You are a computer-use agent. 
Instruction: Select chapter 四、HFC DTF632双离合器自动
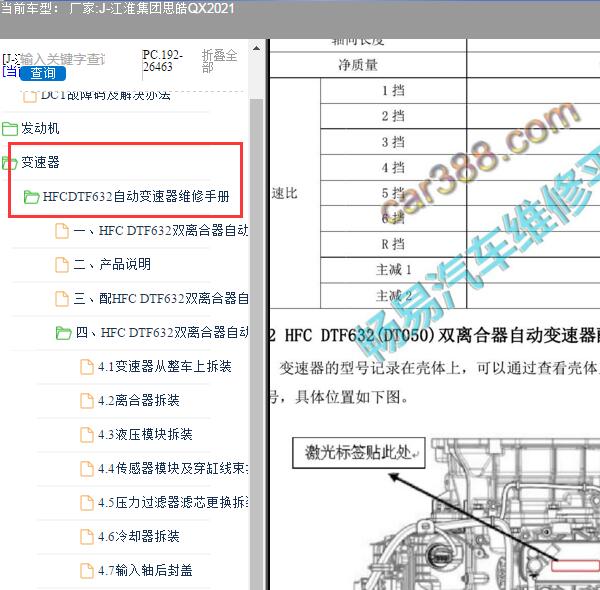coord(162,332)
